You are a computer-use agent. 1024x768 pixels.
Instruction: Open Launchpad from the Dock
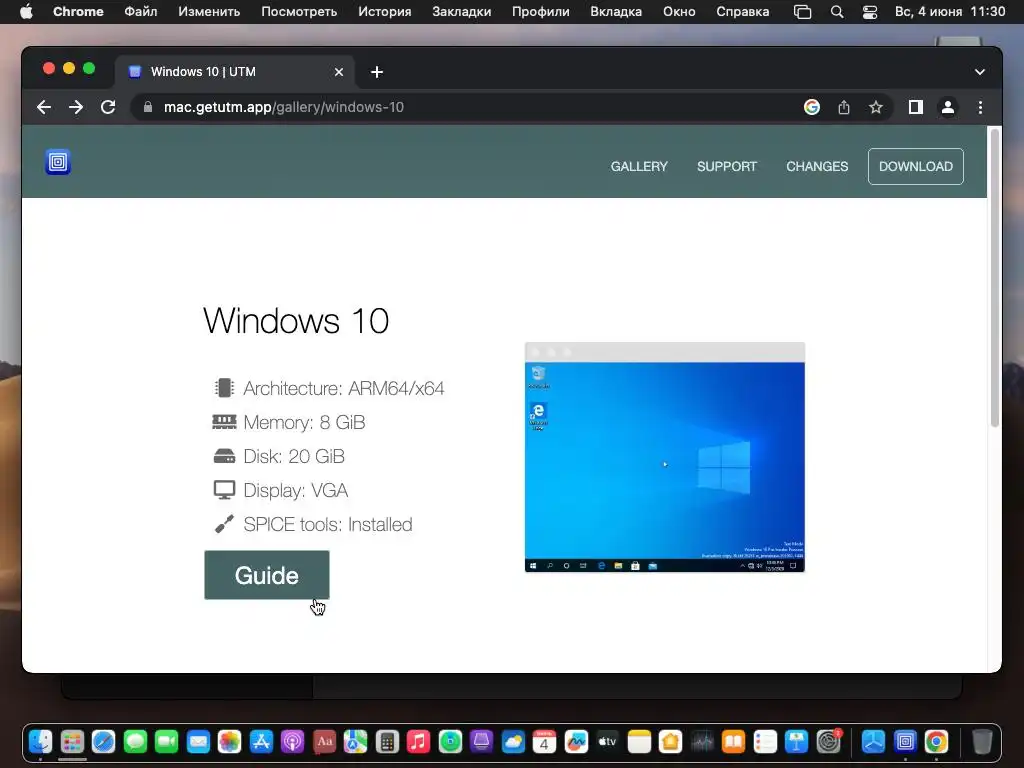72,741
